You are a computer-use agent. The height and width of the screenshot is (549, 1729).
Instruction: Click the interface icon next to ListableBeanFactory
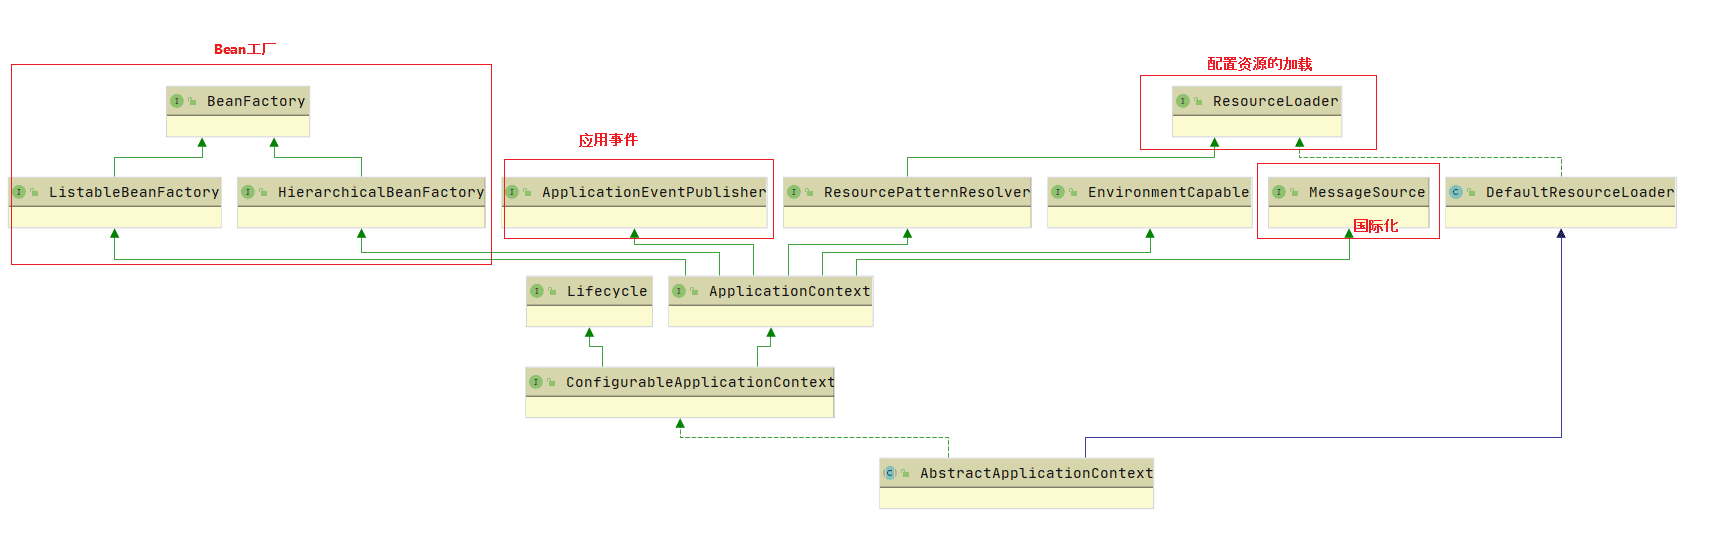pyautogui.click(x=19, y=192)
